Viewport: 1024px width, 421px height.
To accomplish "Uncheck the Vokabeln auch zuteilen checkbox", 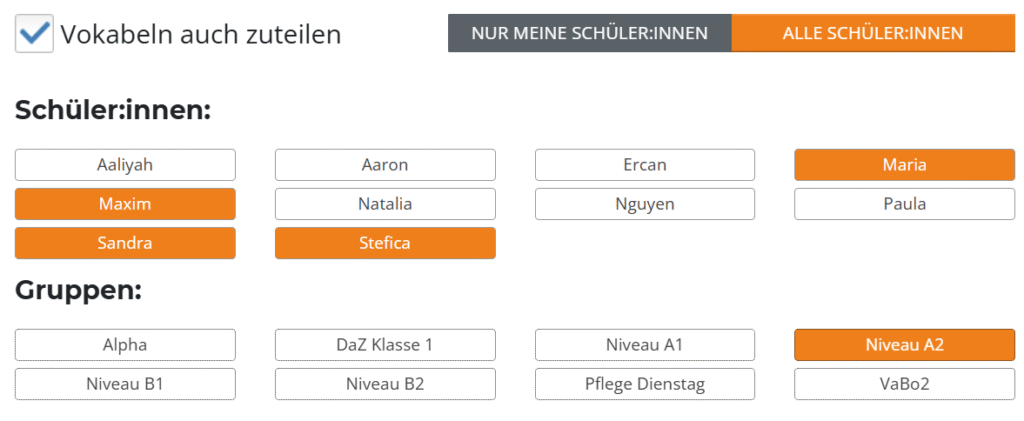I will click(x=35, y=33).
